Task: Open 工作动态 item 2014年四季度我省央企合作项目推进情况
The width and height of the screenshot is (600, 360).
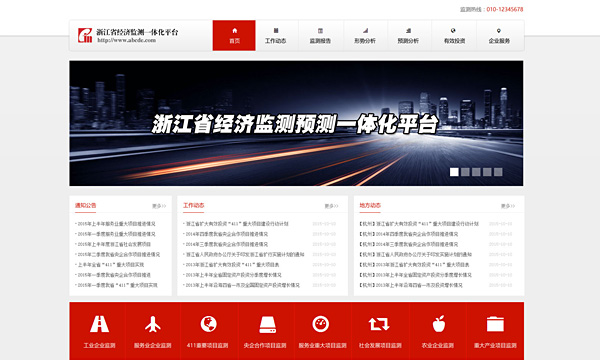Action: click(227, 234)
